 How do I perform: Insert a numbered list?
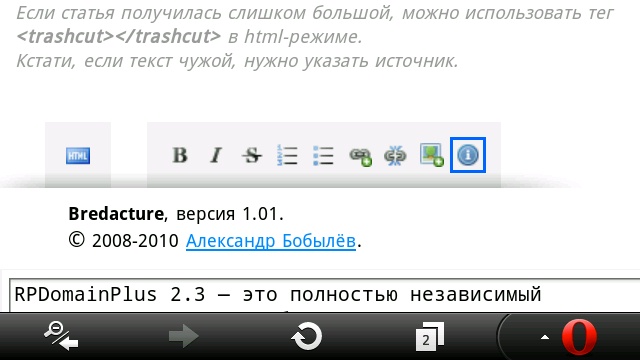click(x=287, y=155)
